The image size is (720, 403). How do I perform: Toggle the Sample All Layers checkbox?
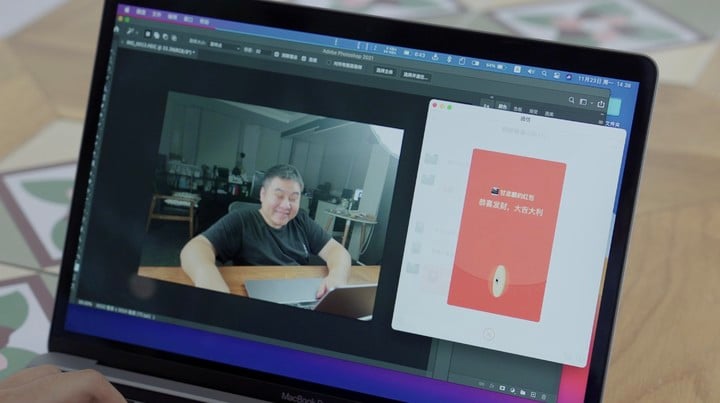[x=274, y=53]
